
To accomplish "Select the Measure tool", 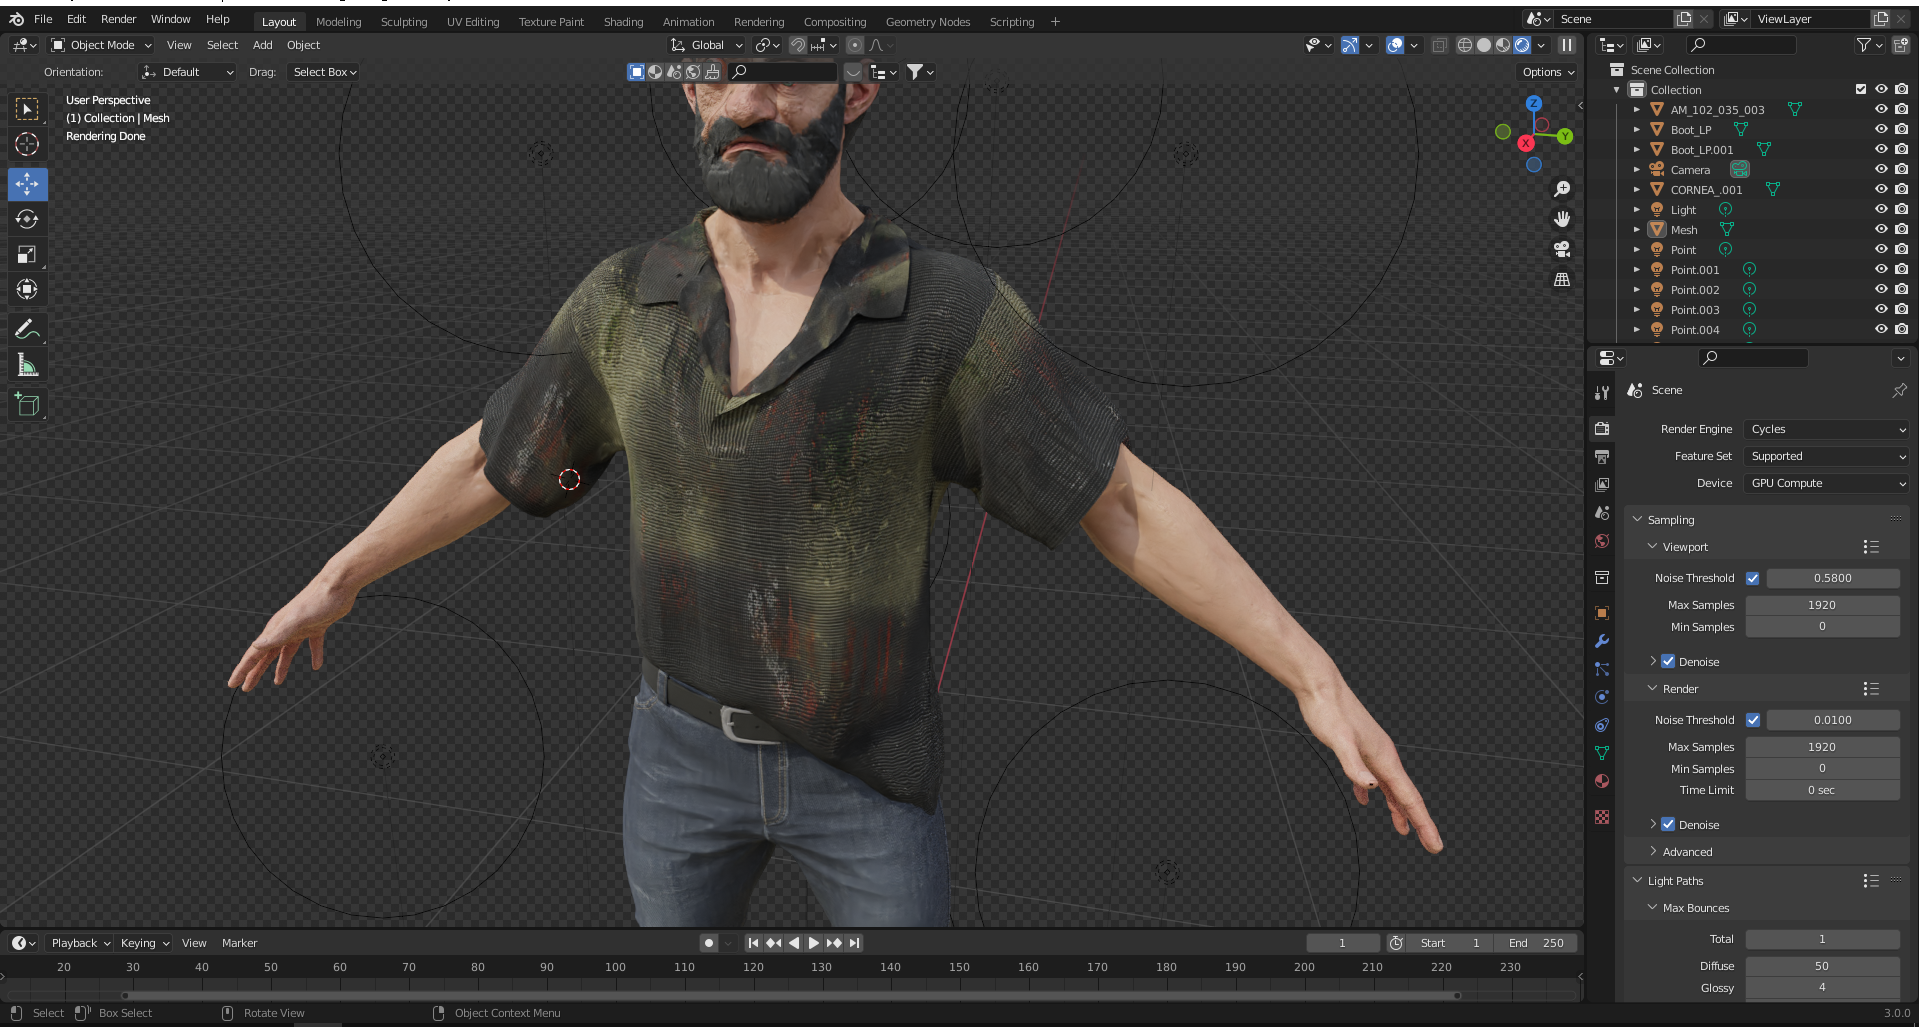I will coord(27,365).
